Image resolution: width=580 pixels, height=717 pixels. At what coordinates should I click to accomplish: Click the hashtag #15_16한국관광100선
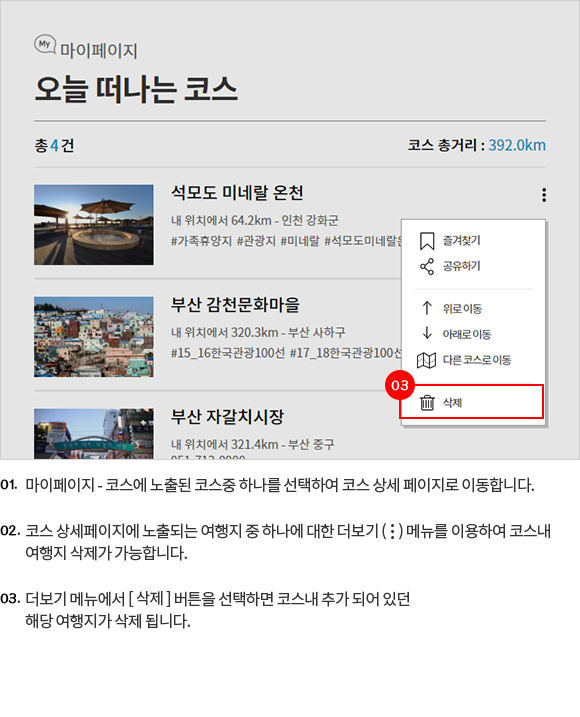(228, 353)
